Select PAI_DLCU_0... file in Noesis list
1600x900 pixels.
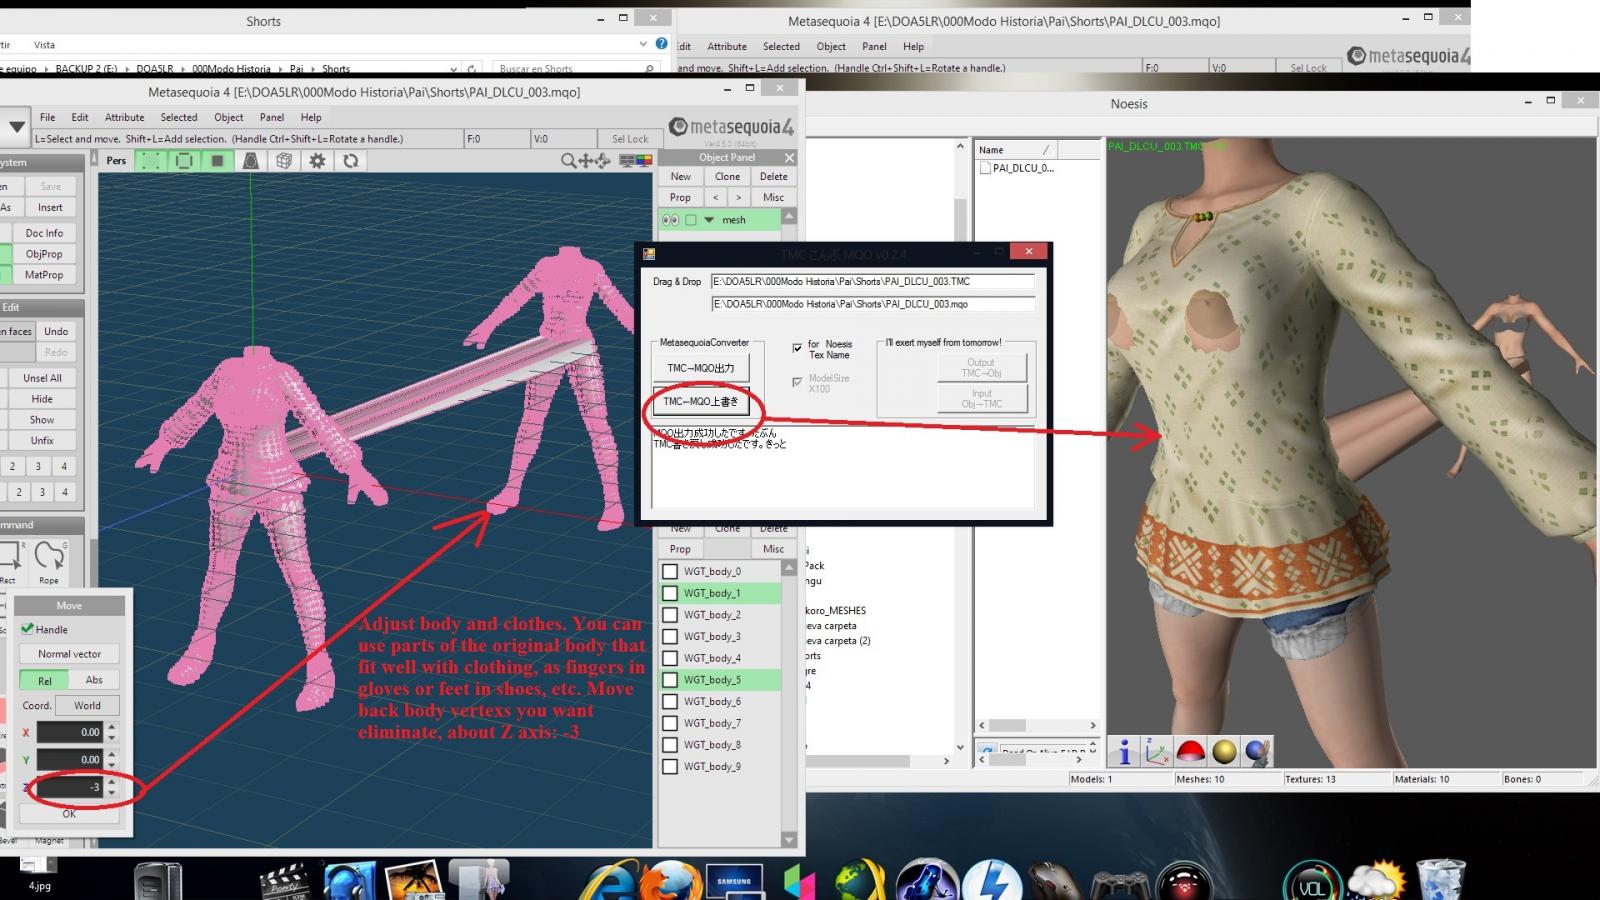[1017, 168]
